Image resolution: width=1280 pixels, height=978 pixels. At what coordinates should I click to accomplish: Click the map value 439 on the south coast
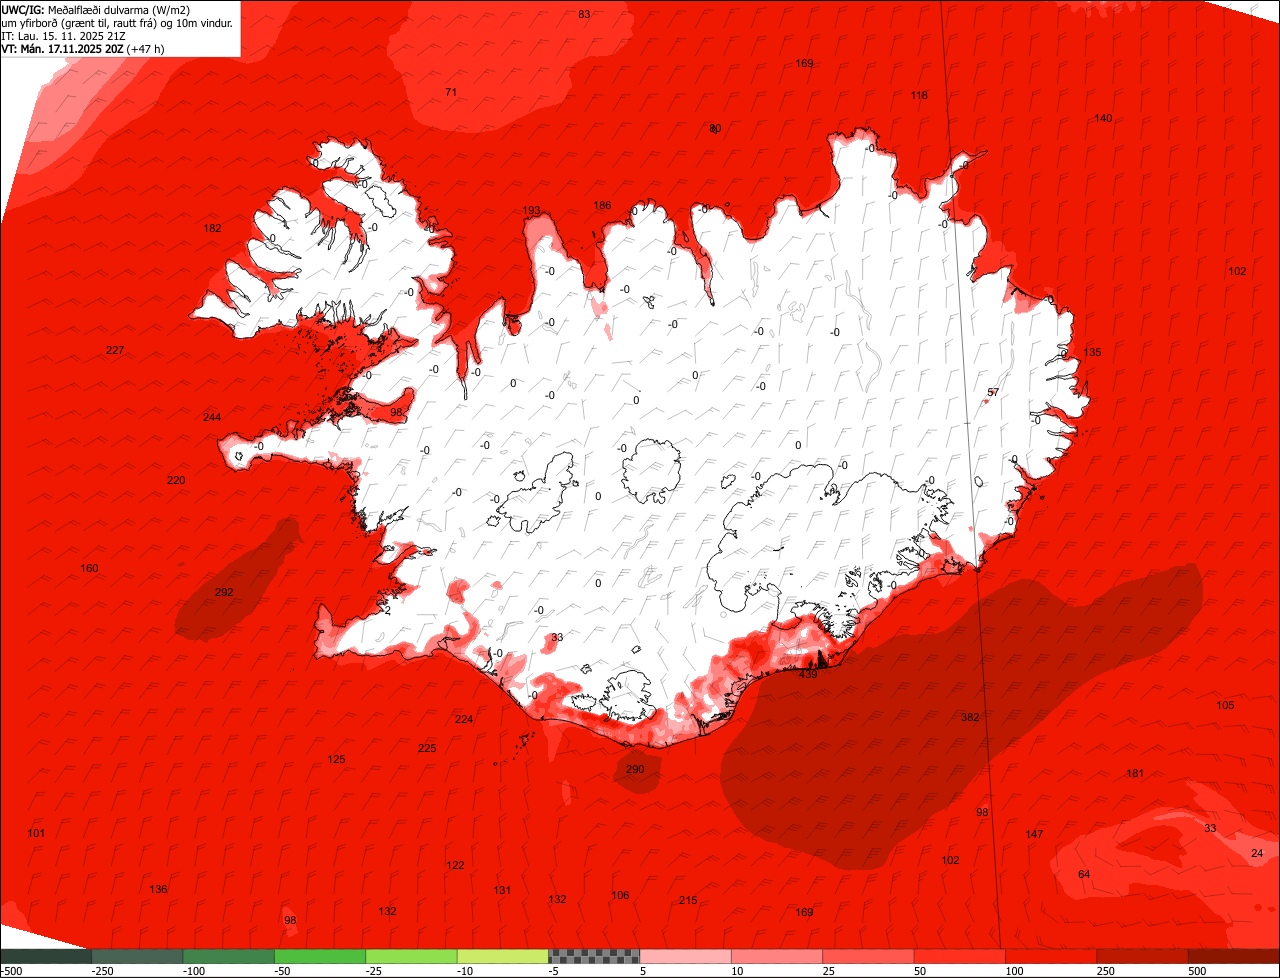[808, 675]
